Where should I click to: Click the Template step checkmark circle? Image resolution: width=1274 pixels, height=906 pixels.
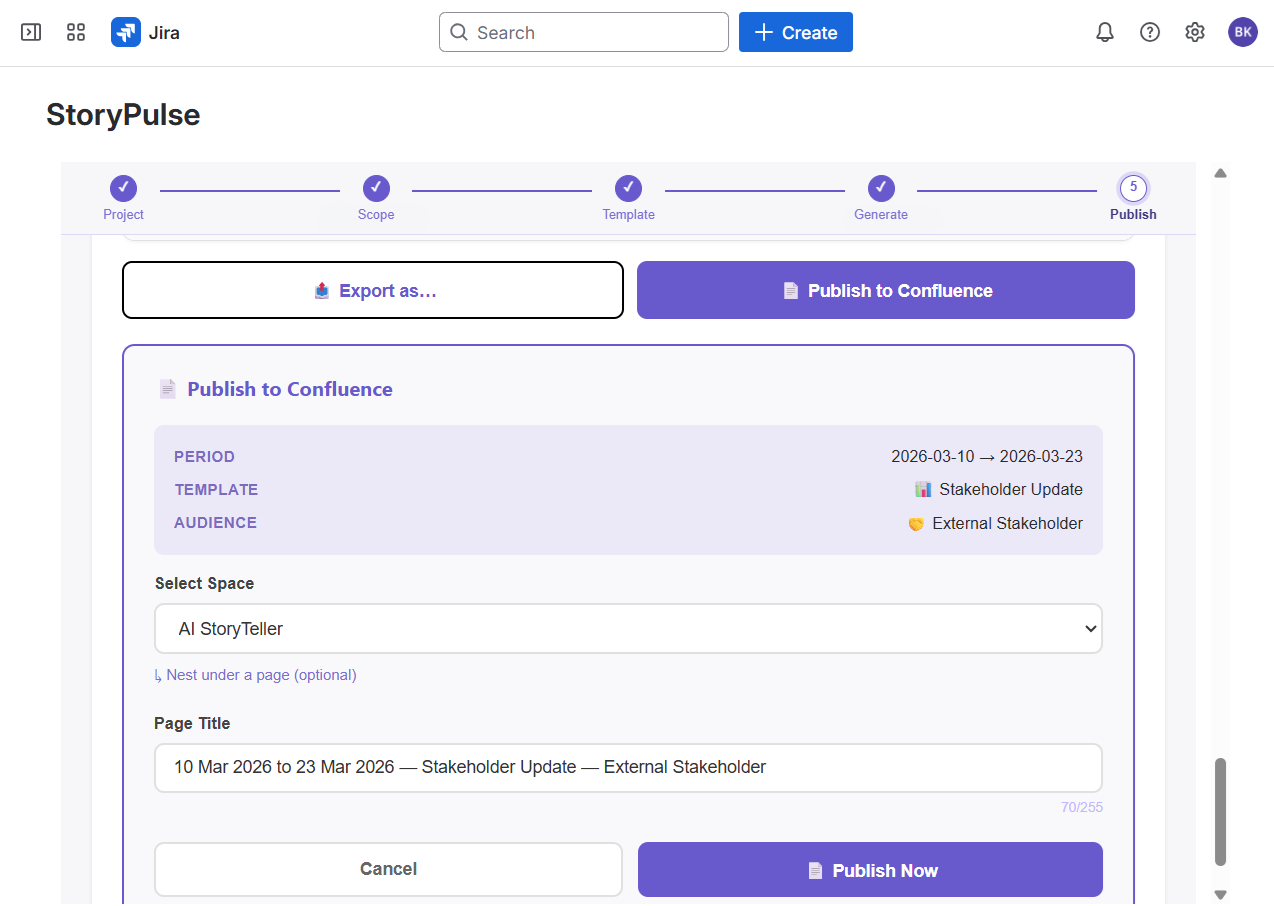628,188
